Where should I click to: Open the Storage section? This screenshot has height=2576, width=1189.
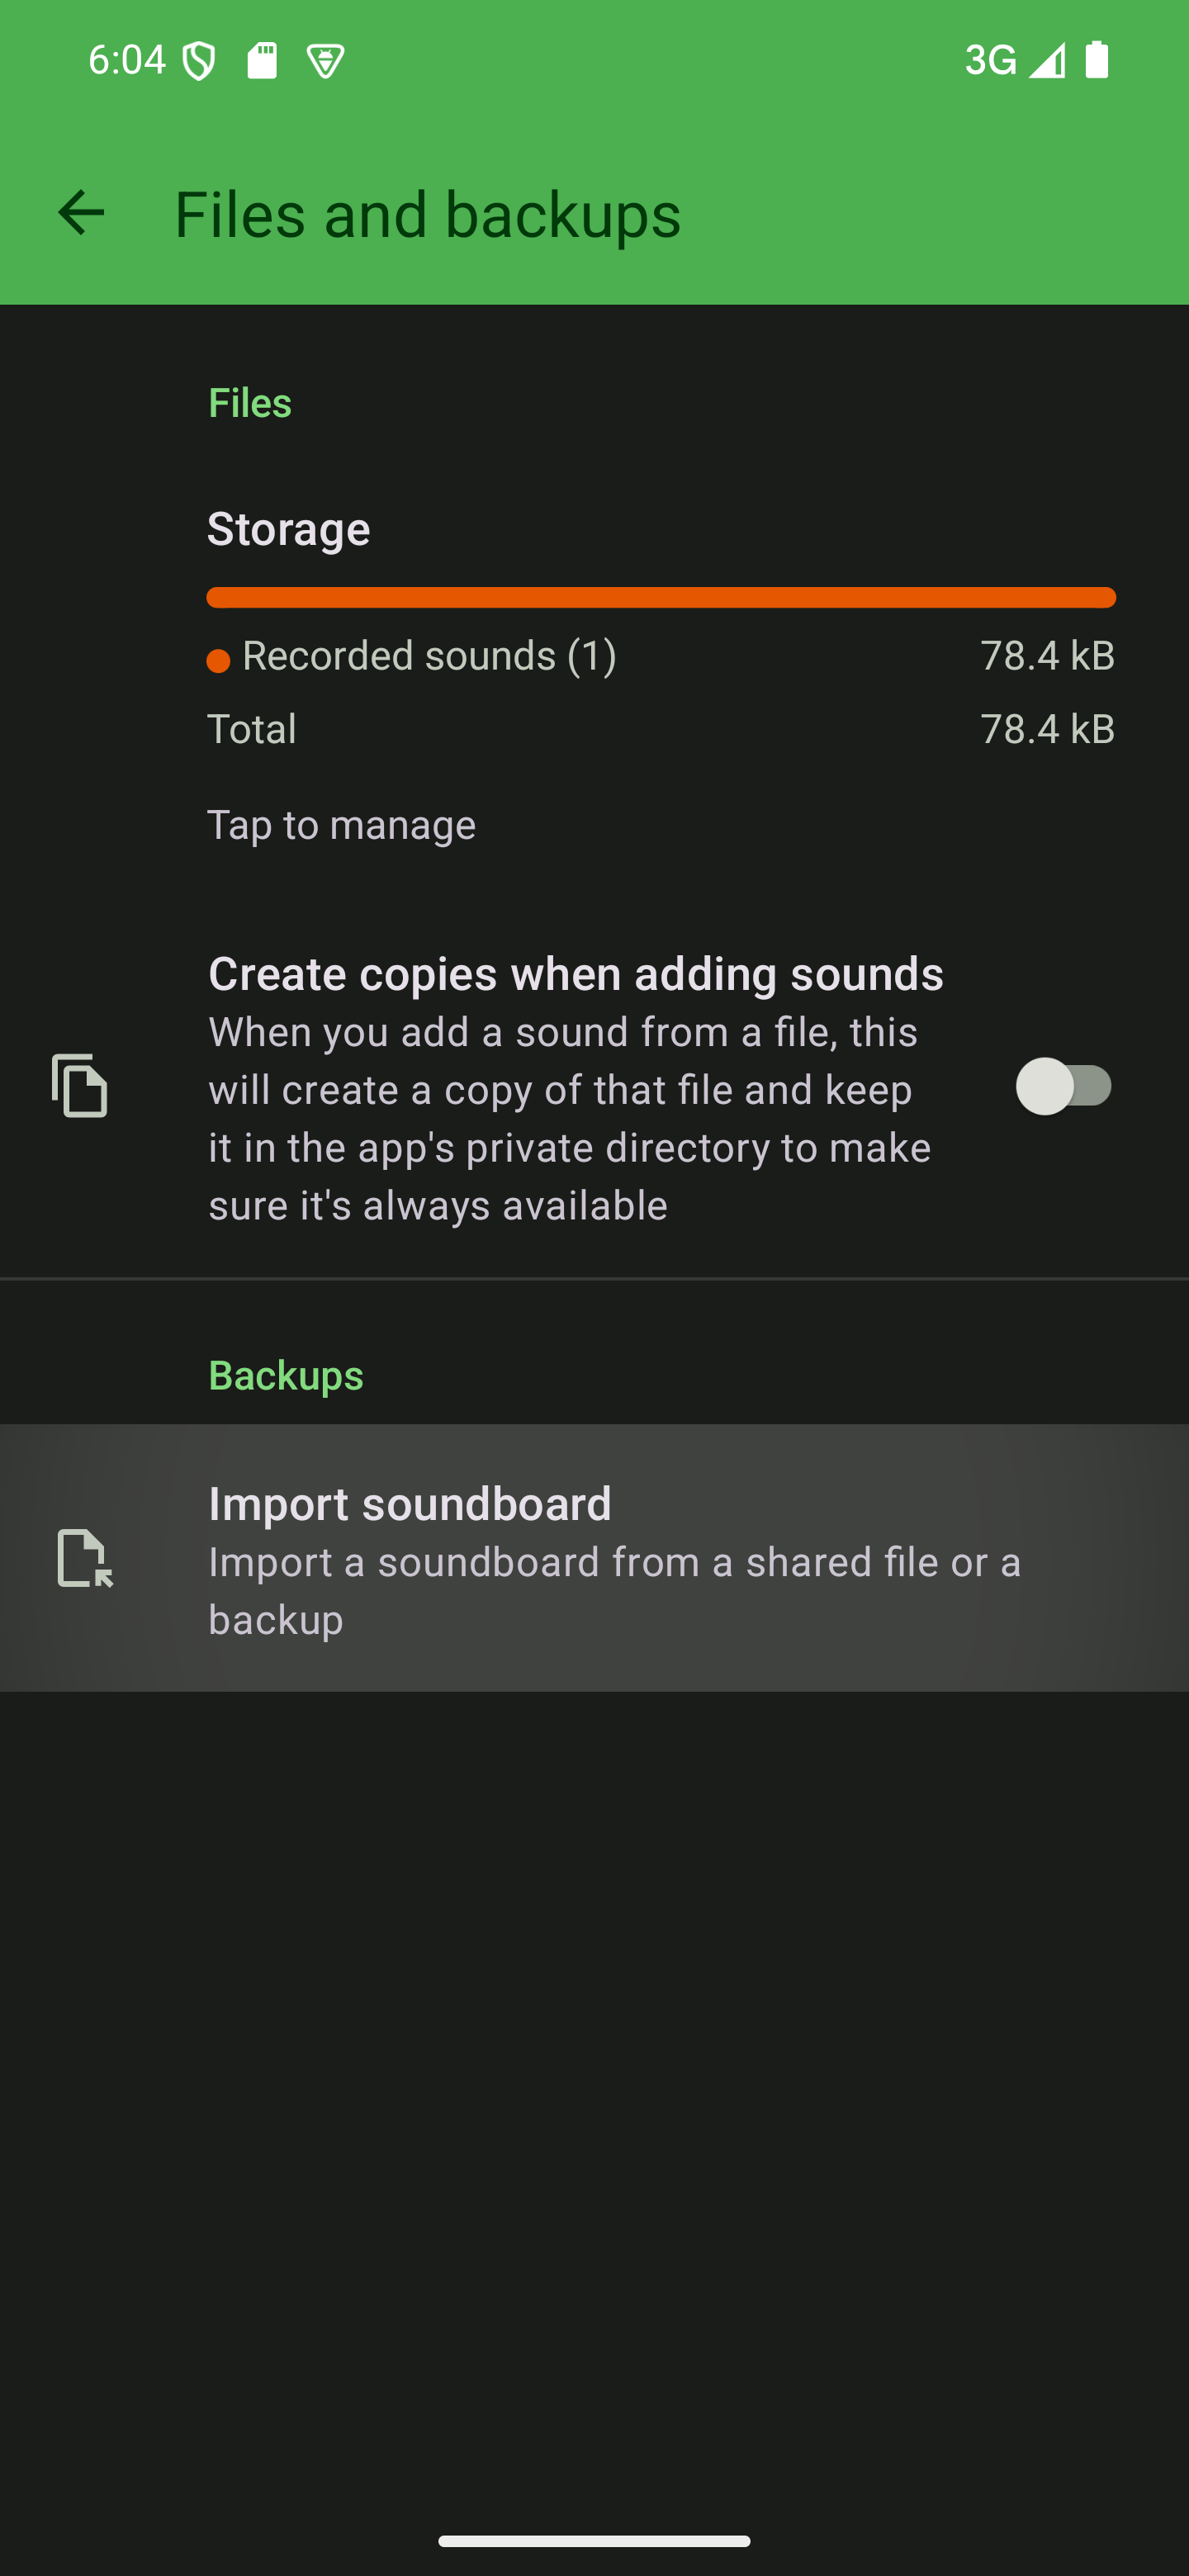pyautogui.click(x=288, y=528)
